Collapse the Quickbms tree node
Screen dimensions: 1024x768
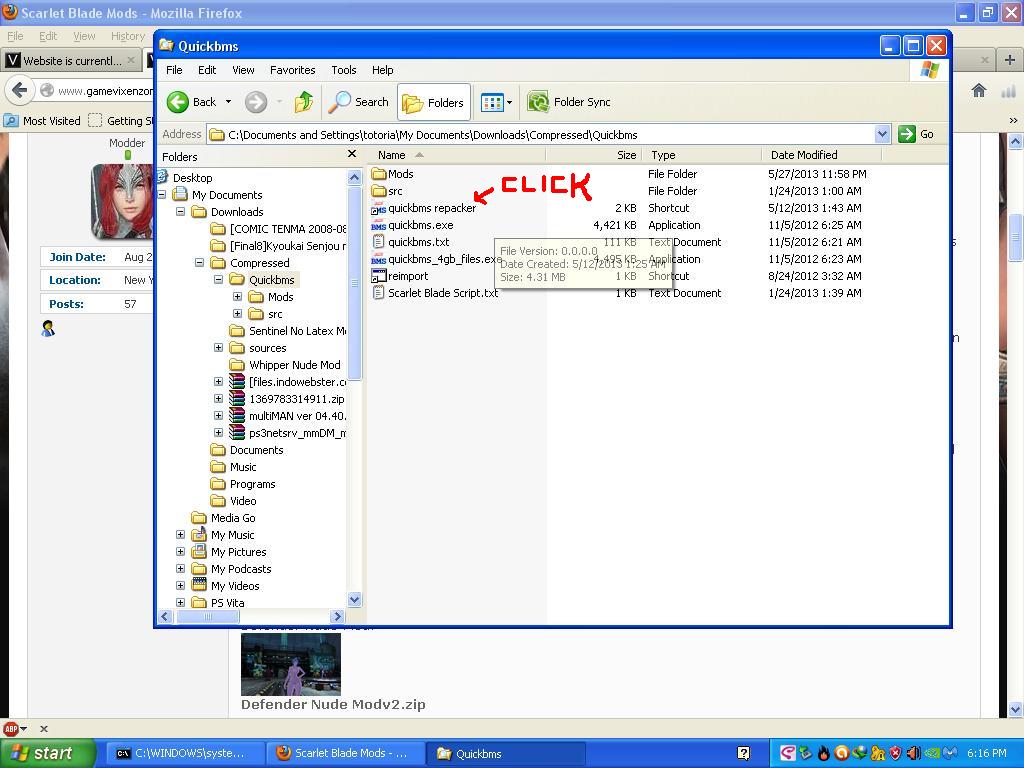pos(219,280)
